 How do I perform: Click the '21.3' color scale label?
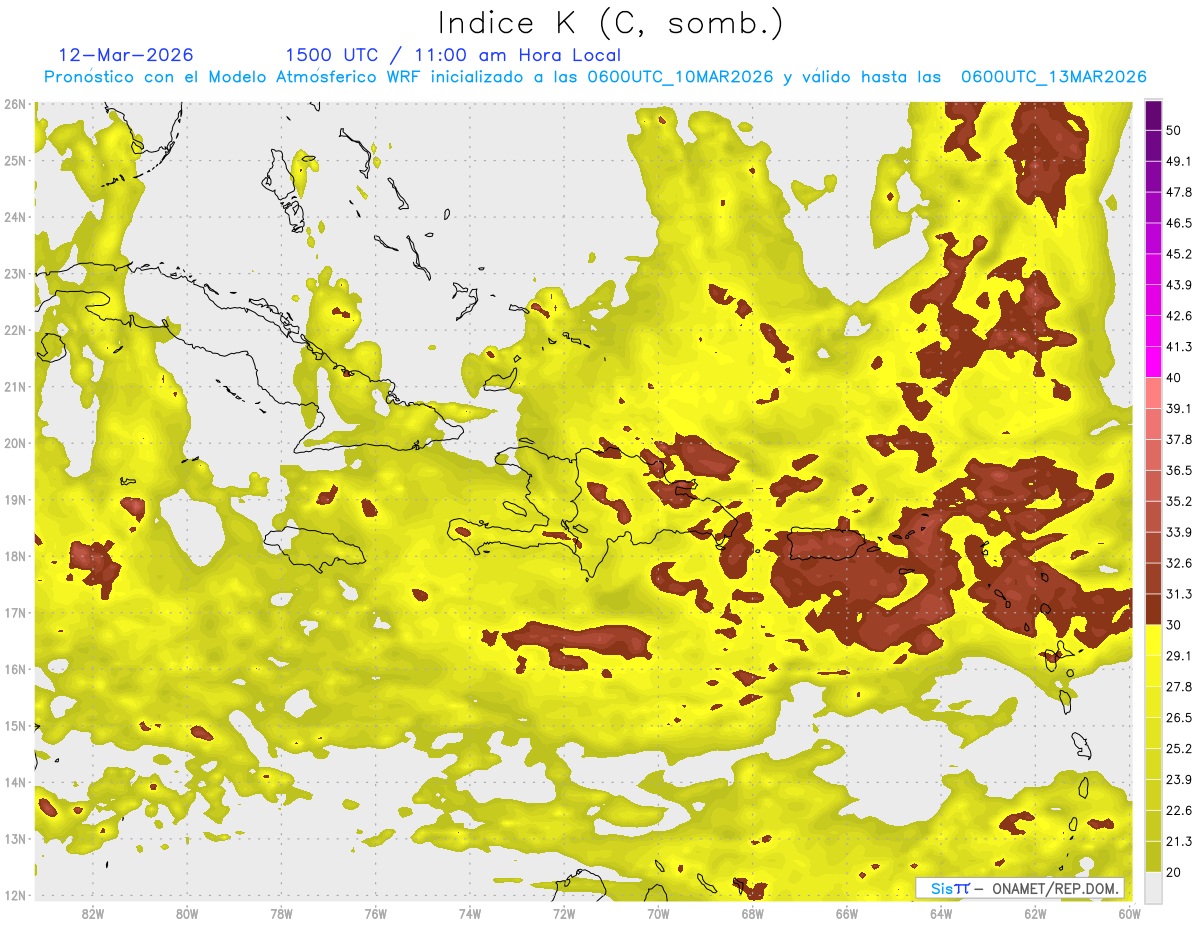[x=1179, y=842]
